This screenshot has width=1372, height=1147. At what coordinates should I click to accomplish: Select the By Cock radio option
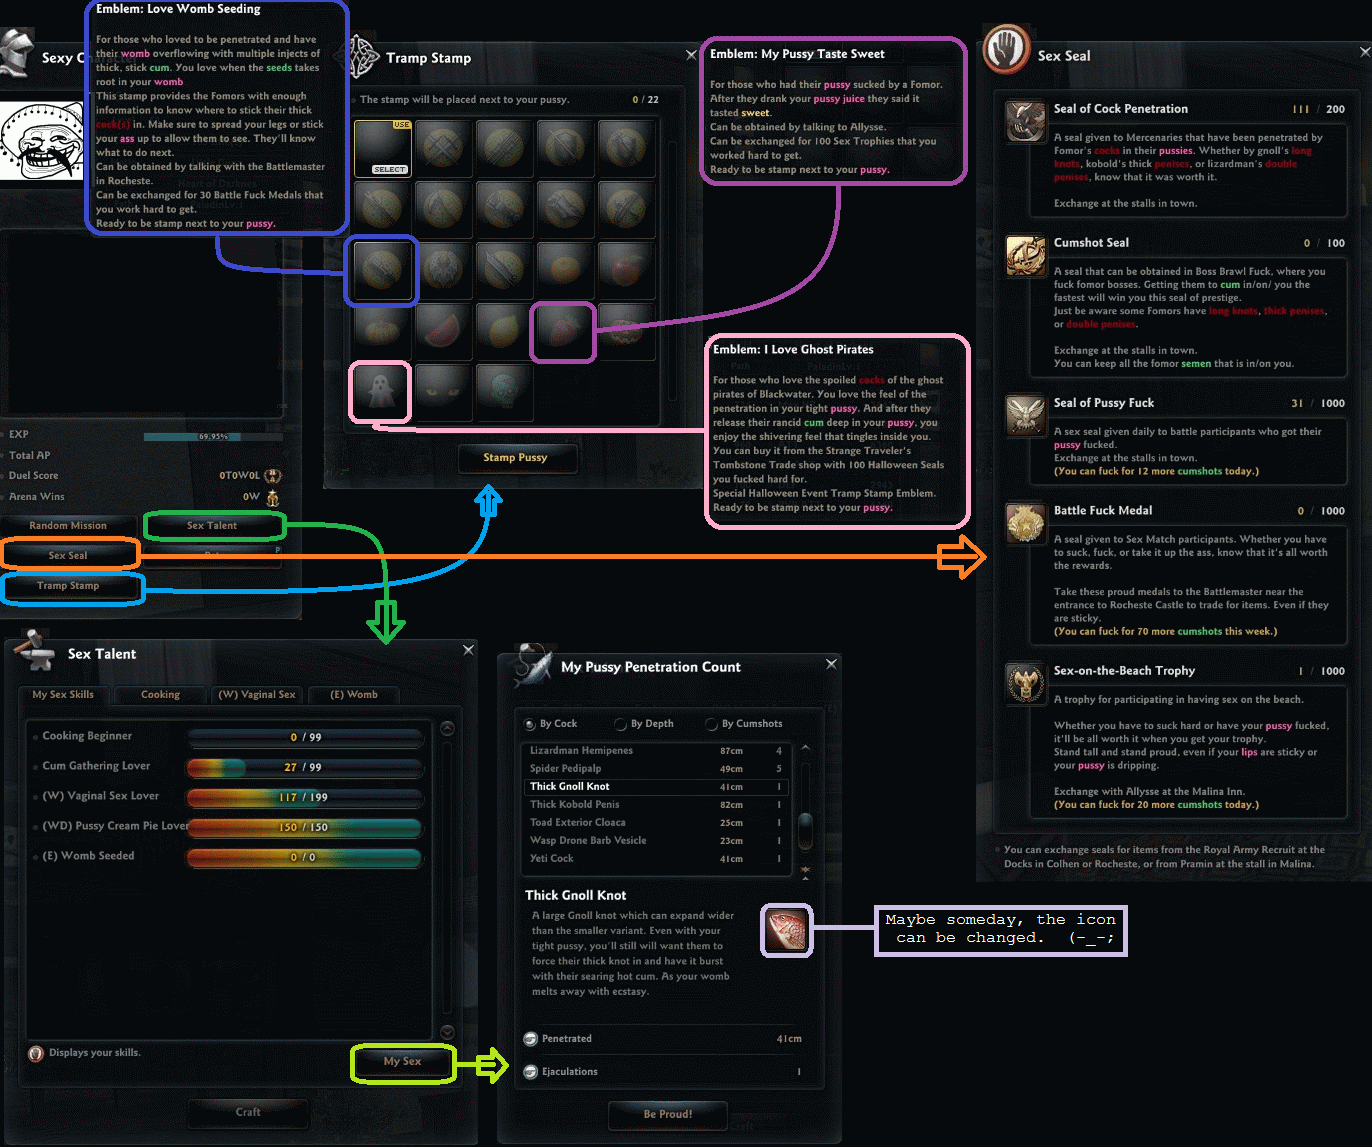(530, 724)
